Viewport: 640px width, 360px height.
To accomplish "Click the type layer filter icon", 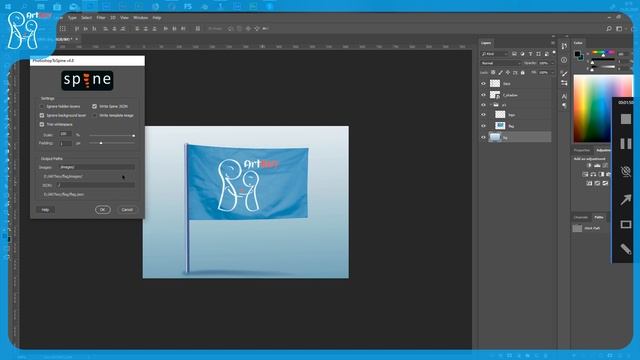I will [530, 54].
